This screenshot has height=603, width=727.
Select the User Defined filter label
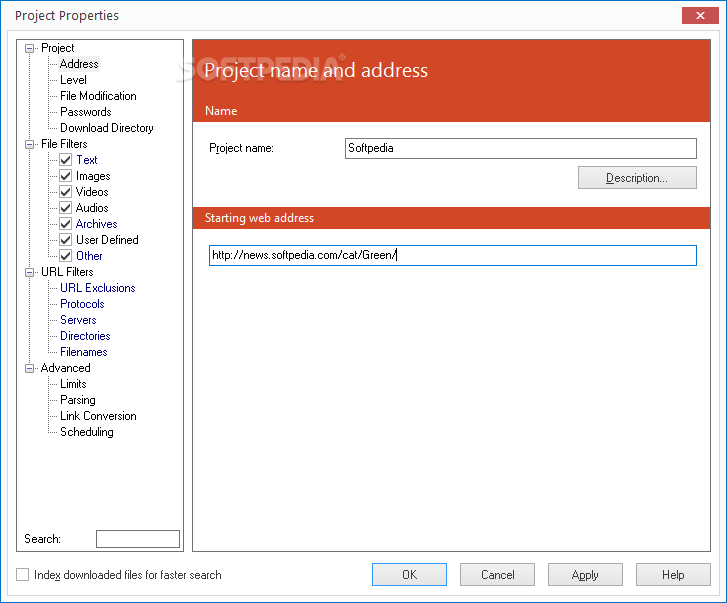pos(107,240)
